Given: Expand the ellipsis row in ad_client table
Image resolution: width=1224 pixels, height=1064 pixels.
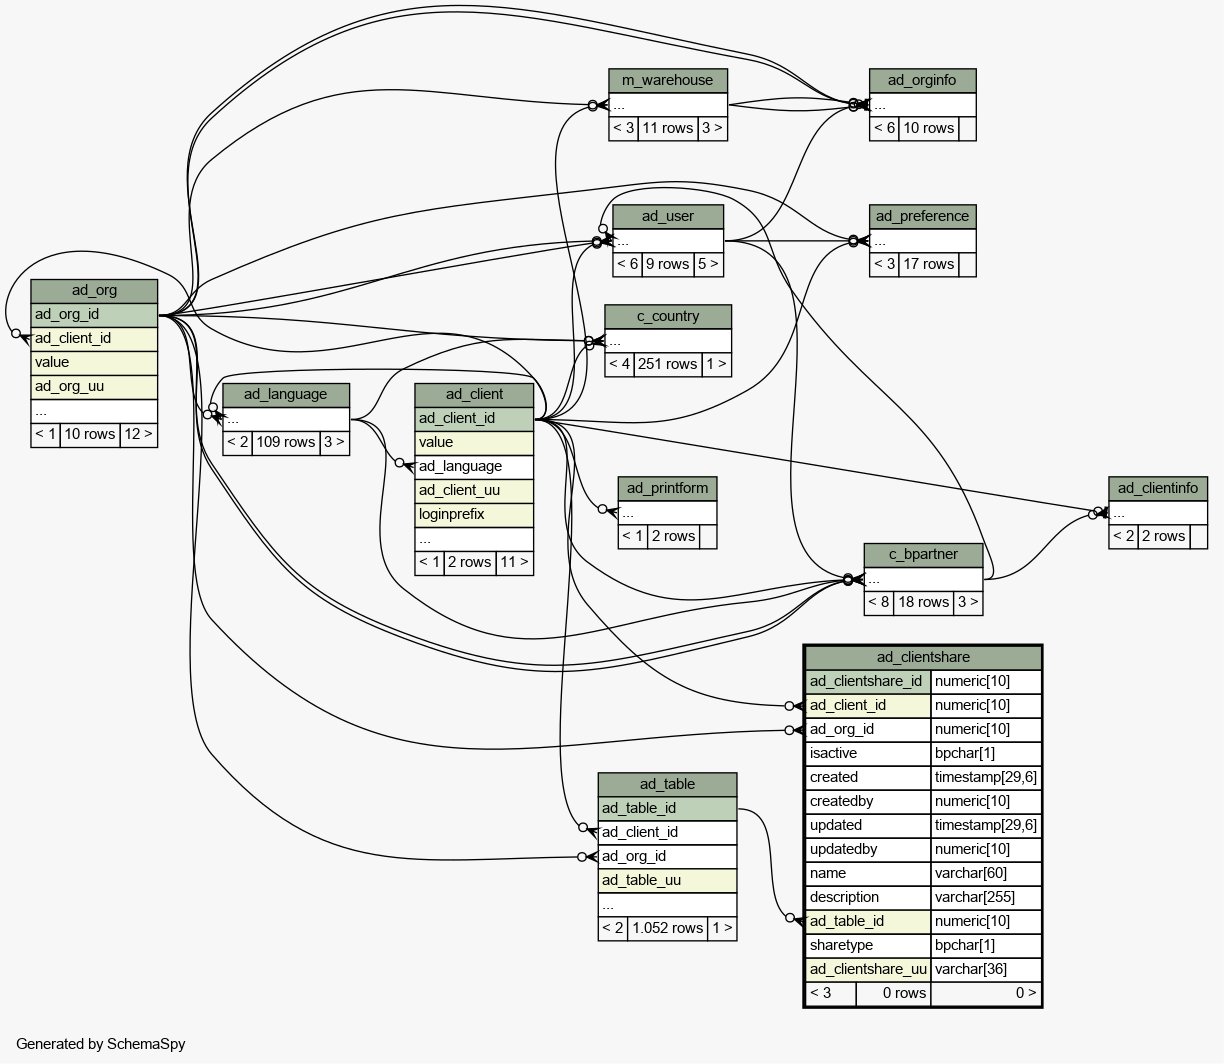Looking at the screenshot, I should pyautogui.click(x=474, y=538).
